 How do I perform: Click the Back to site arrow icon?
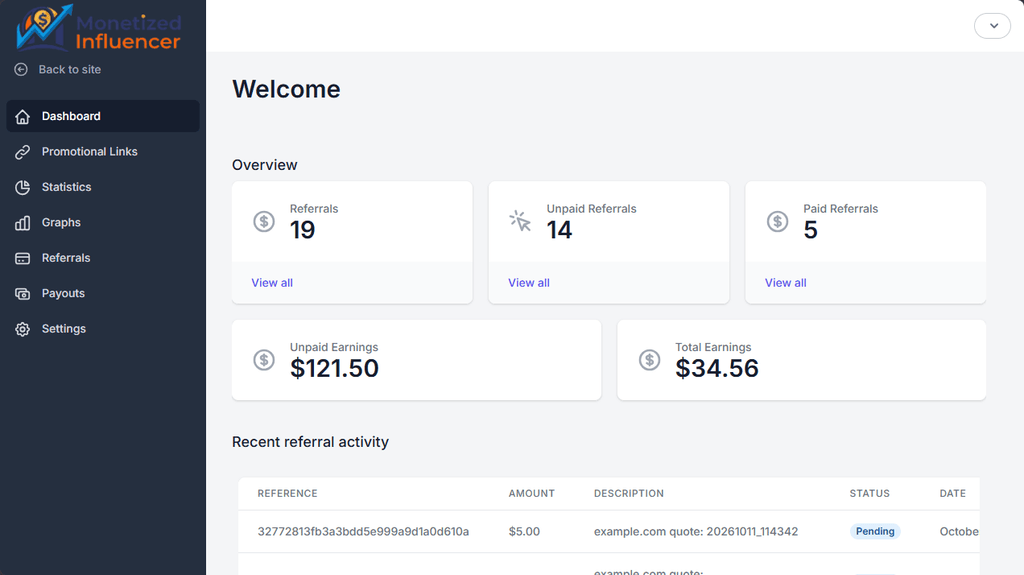[x=21, y=69]
